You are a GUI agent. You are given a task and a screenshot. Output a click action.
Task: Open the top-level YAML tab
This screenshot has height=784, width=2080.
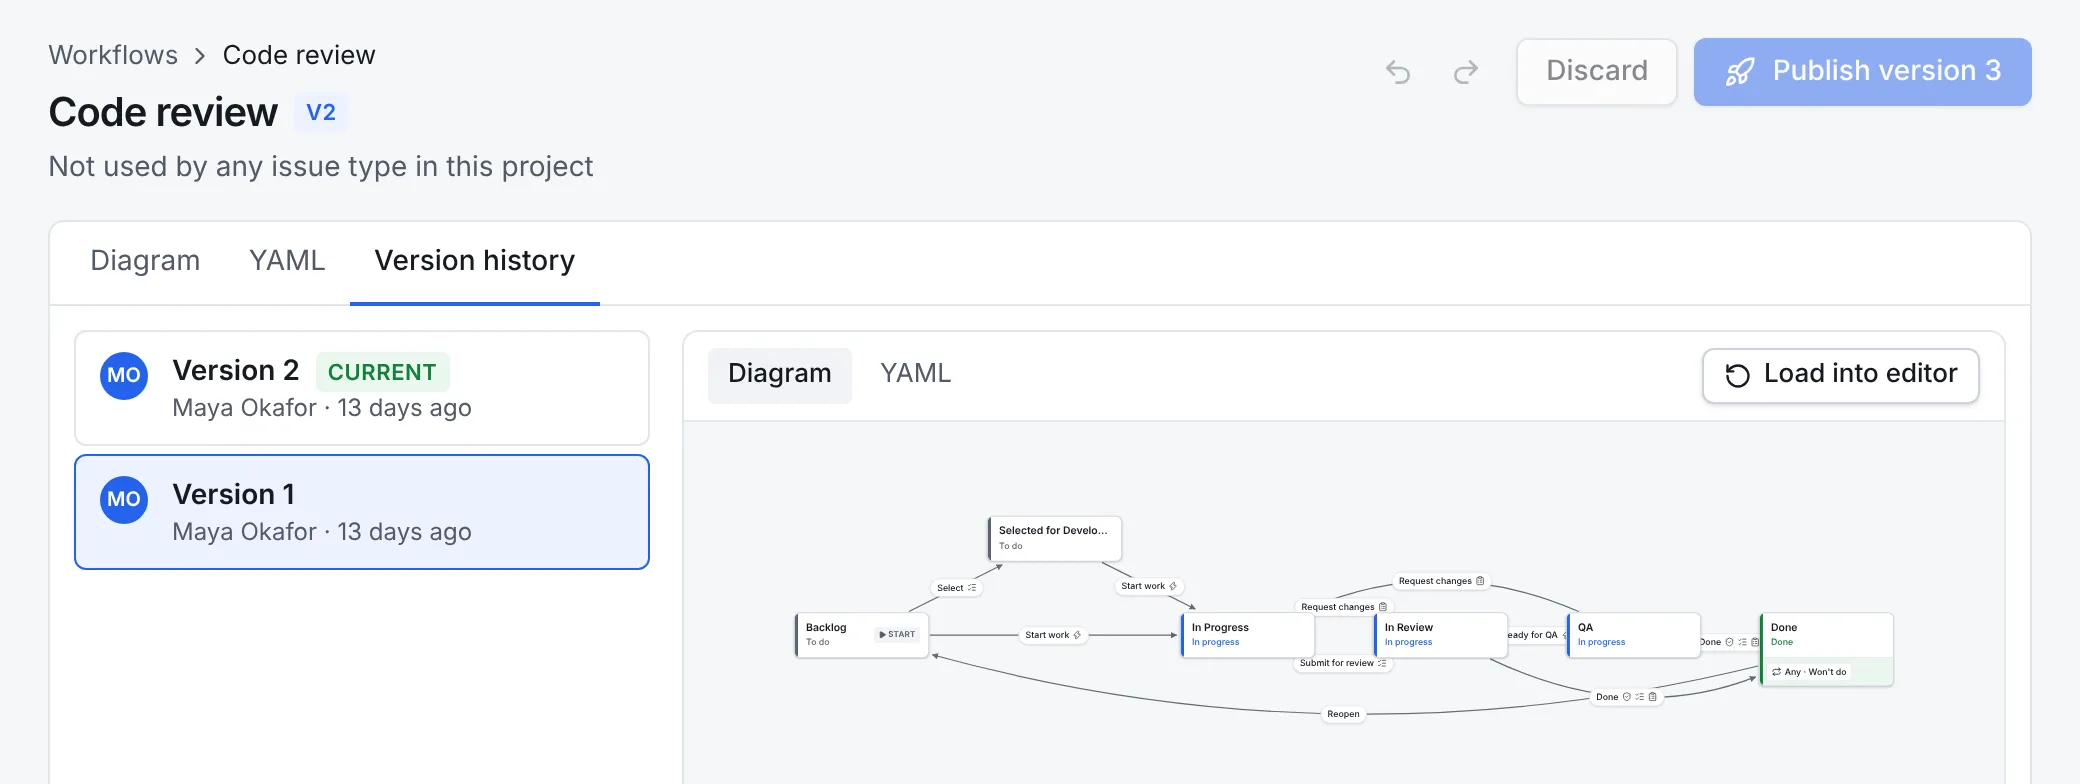tap(287, 261)
